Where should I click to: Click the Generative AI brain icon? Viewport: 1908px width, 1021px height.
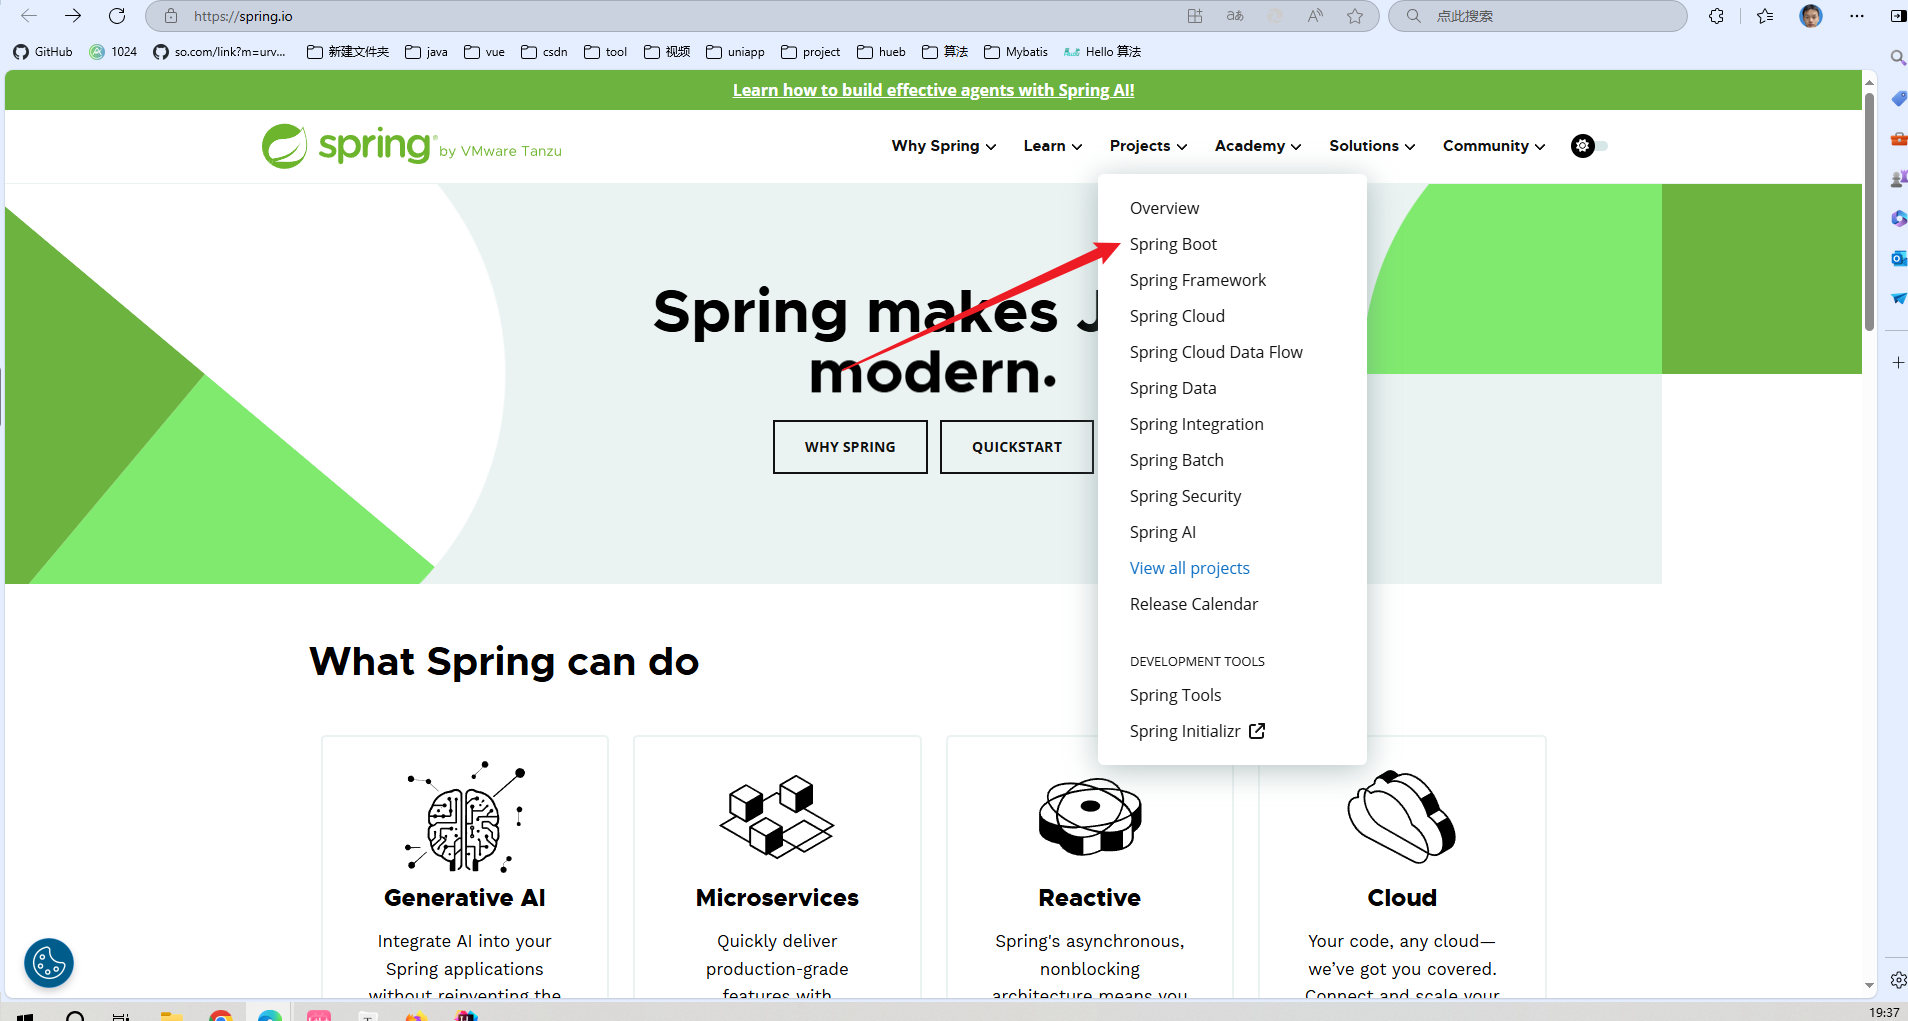pyautogui.click(x=465, y=817)
